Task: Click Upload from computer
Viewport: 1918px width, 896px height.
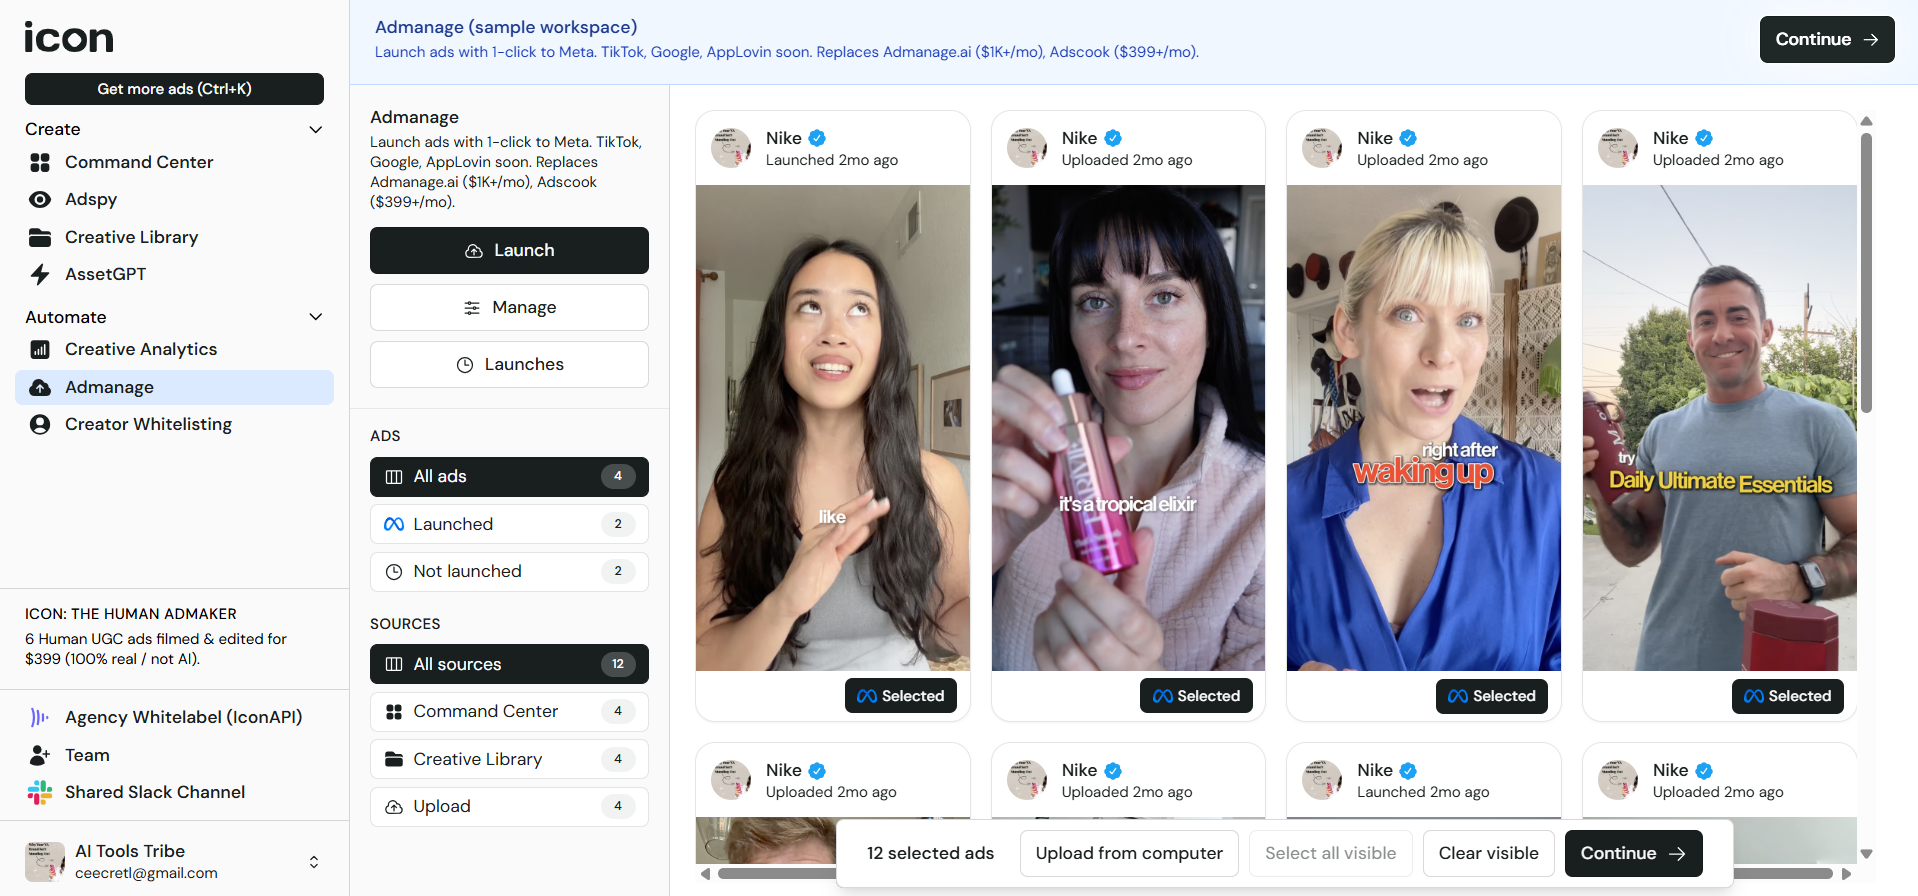Action: [1129, 853]
